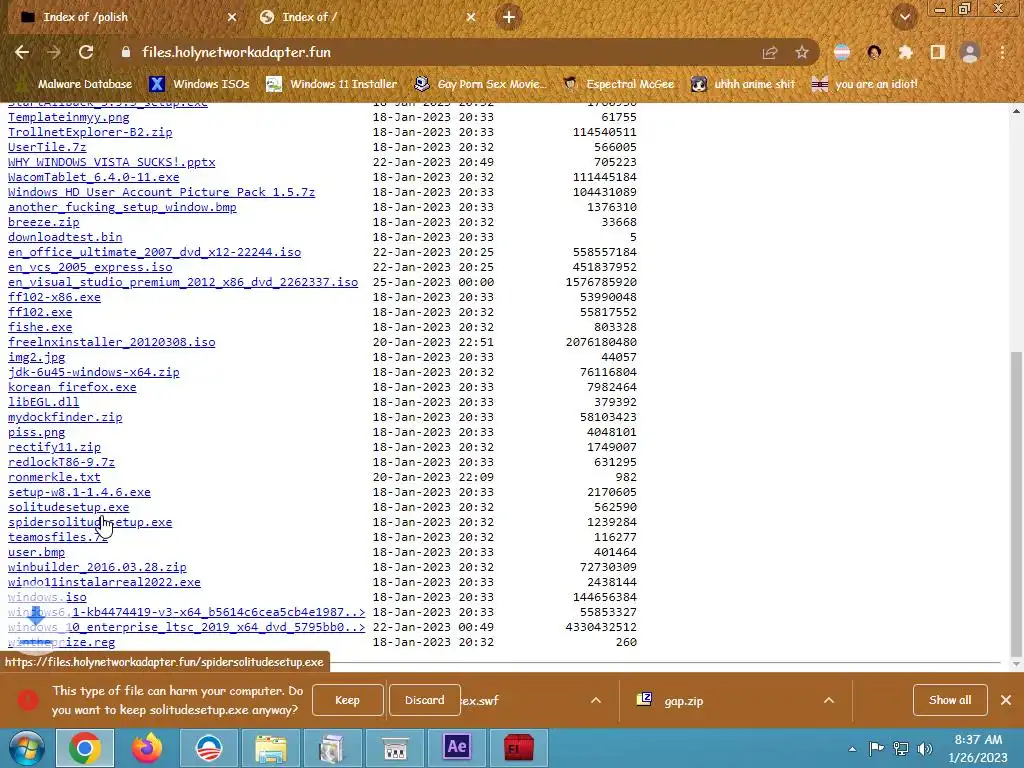
Task: Click the address bar URL field
Action: point(431,52)
